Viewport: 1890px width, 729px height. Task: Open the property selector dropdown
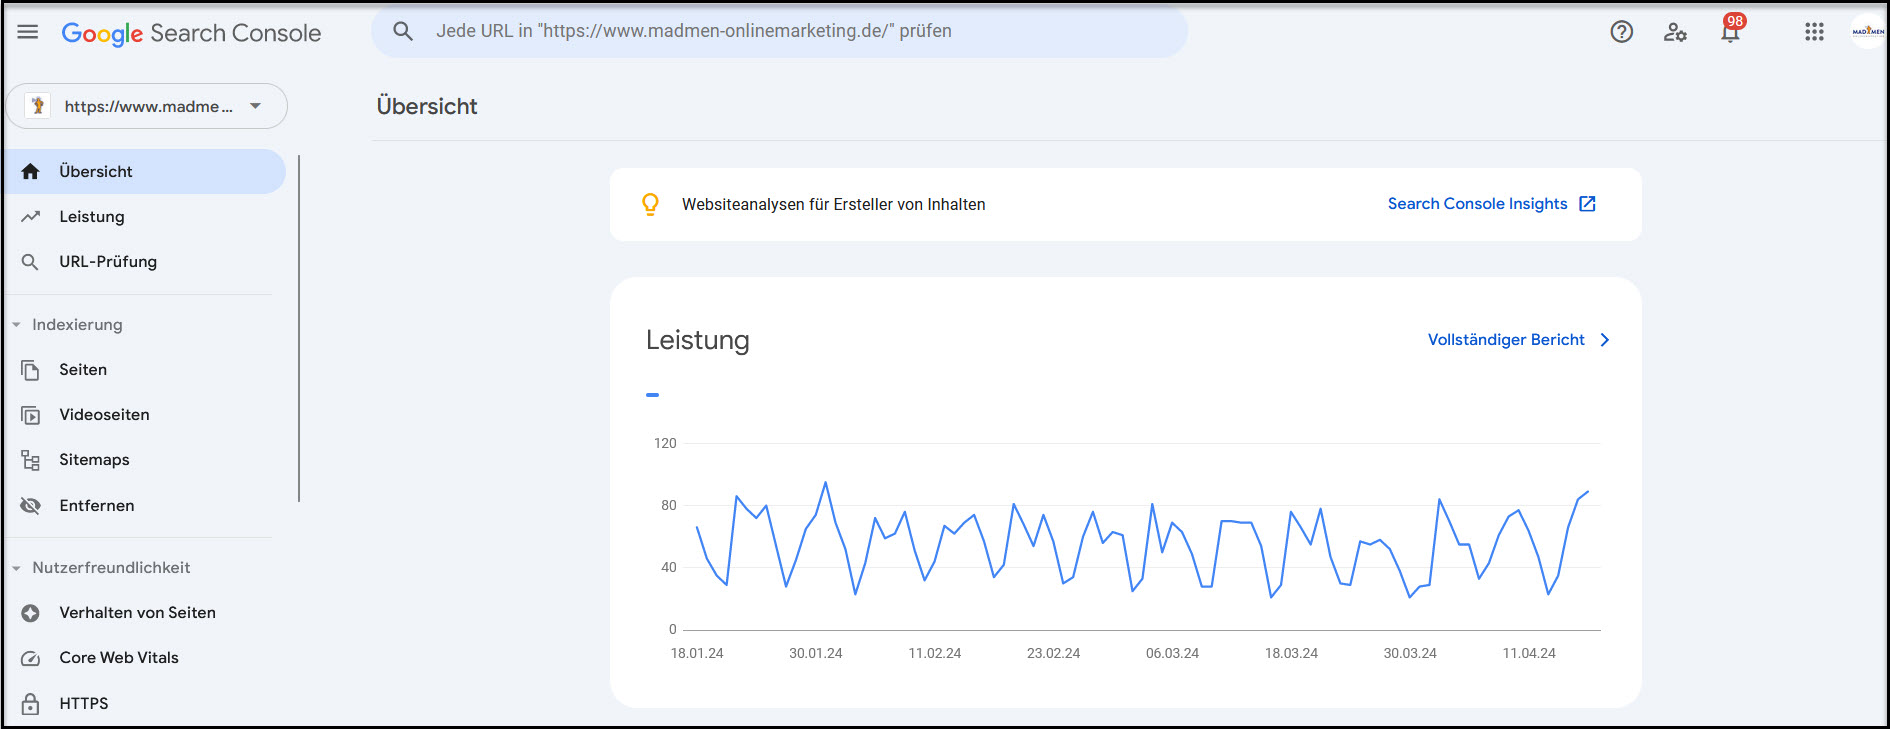click(147, 106)
